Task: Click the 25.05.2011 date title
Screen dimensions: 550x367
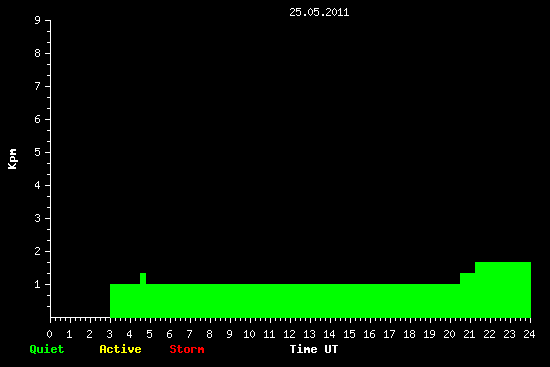Action: [x=319, y=12]
